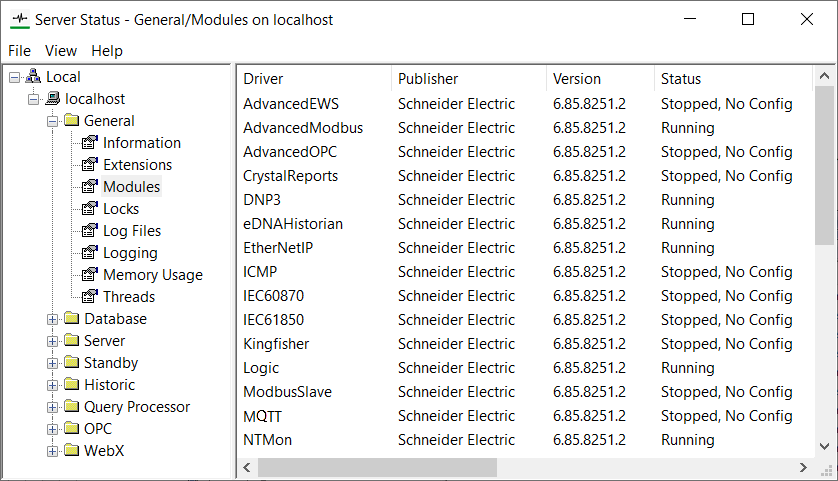The height and width of the screenshot is (481, 838).
Task: Open the File menu
Action: [x=19, y=51]
